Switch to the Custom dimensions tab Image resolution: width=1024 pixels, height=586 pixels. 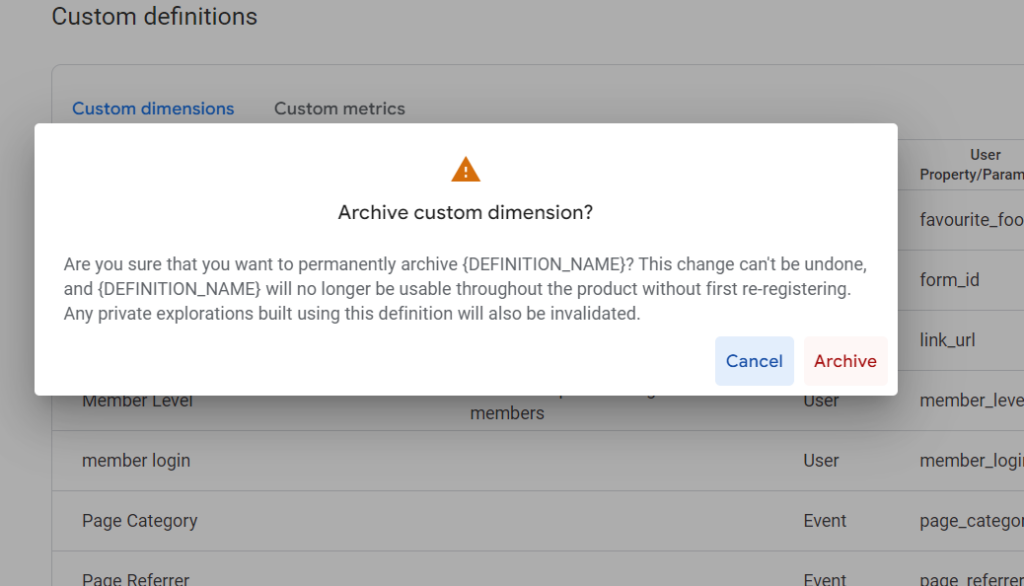click(153, 108)
